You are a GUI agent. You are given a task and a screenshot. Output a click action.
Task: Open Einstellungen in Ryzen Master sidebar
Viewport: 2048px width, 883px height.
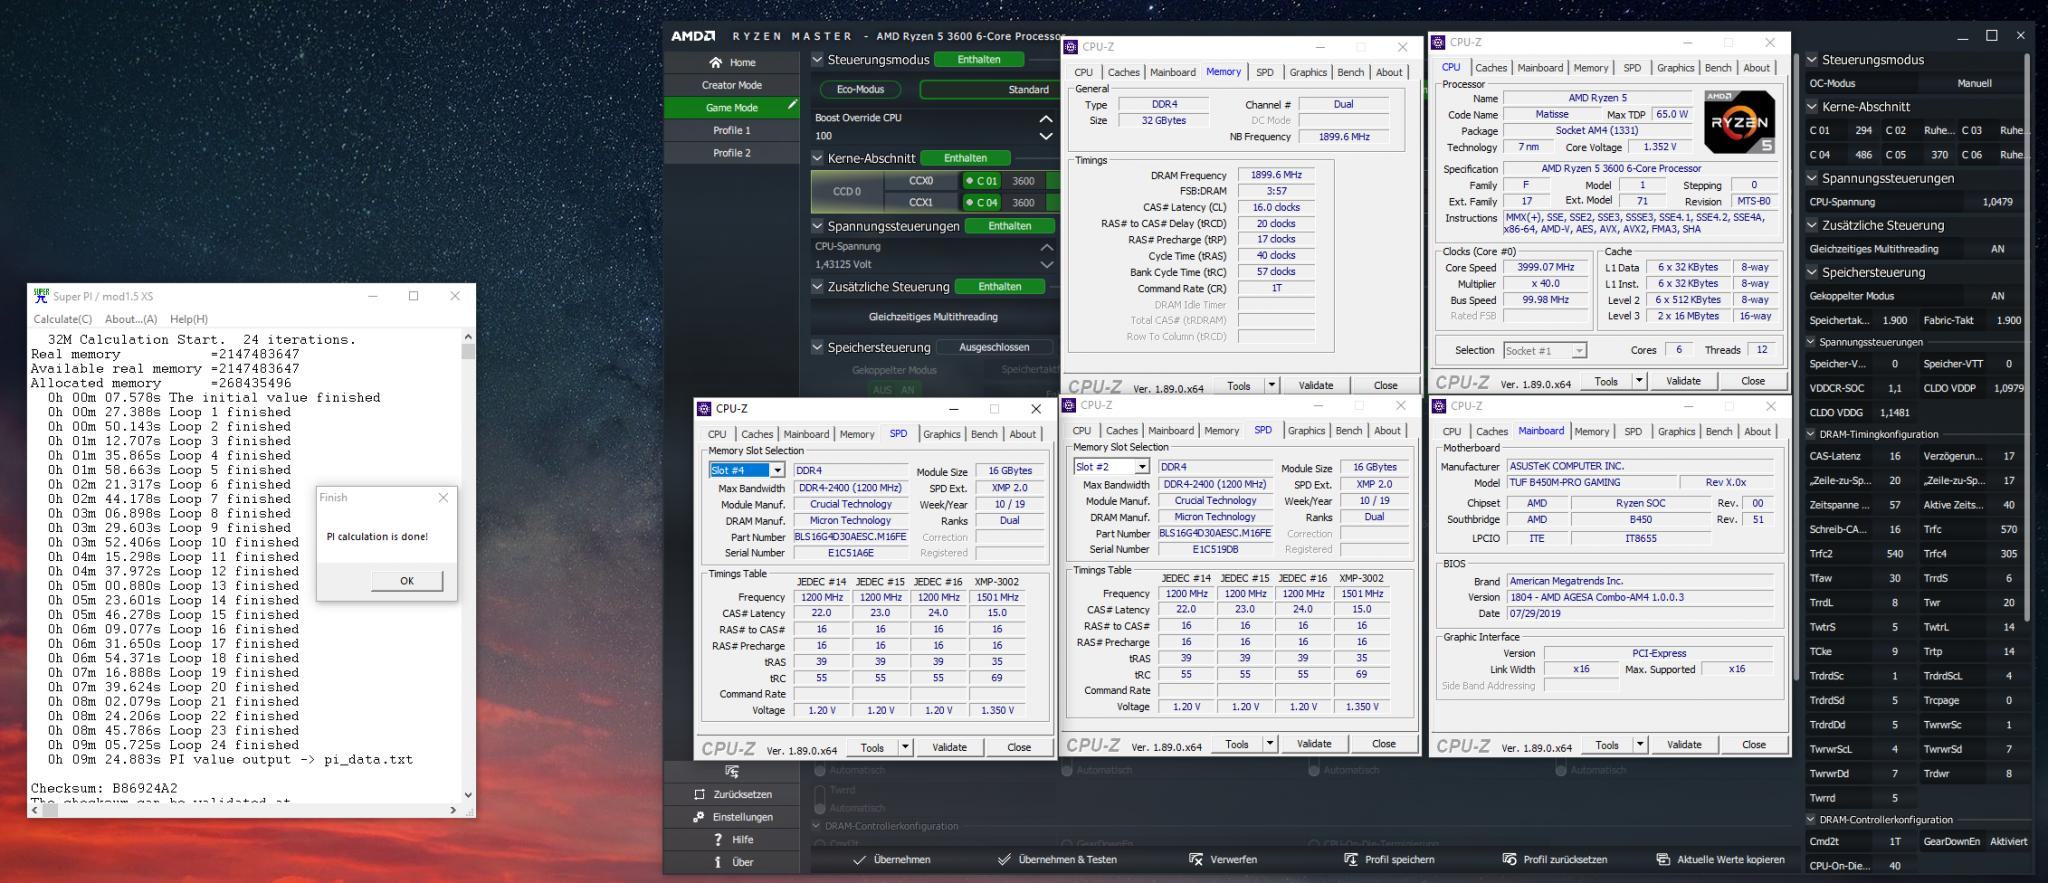[732, 817]
